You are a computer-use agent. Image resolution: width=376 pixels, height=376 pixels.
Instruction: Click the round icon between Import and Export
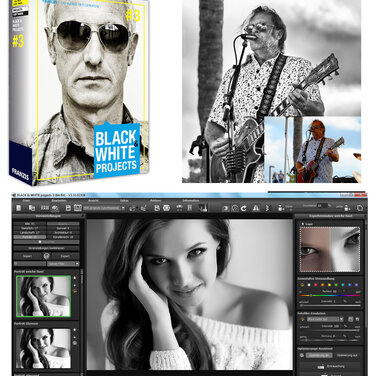47,256
